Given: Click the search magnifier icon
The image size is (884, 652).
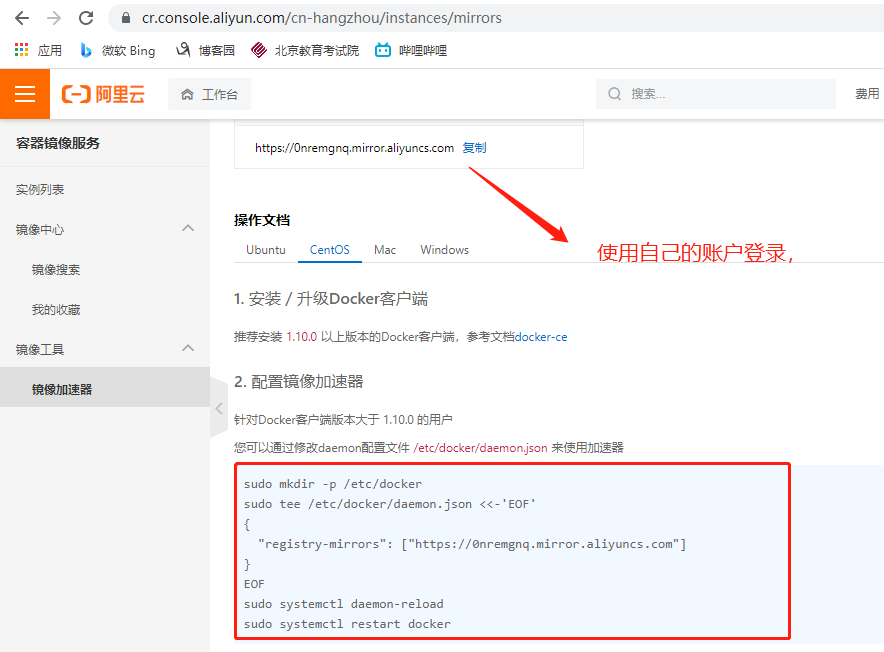Looking at the screenshot, I should [615, 94].
